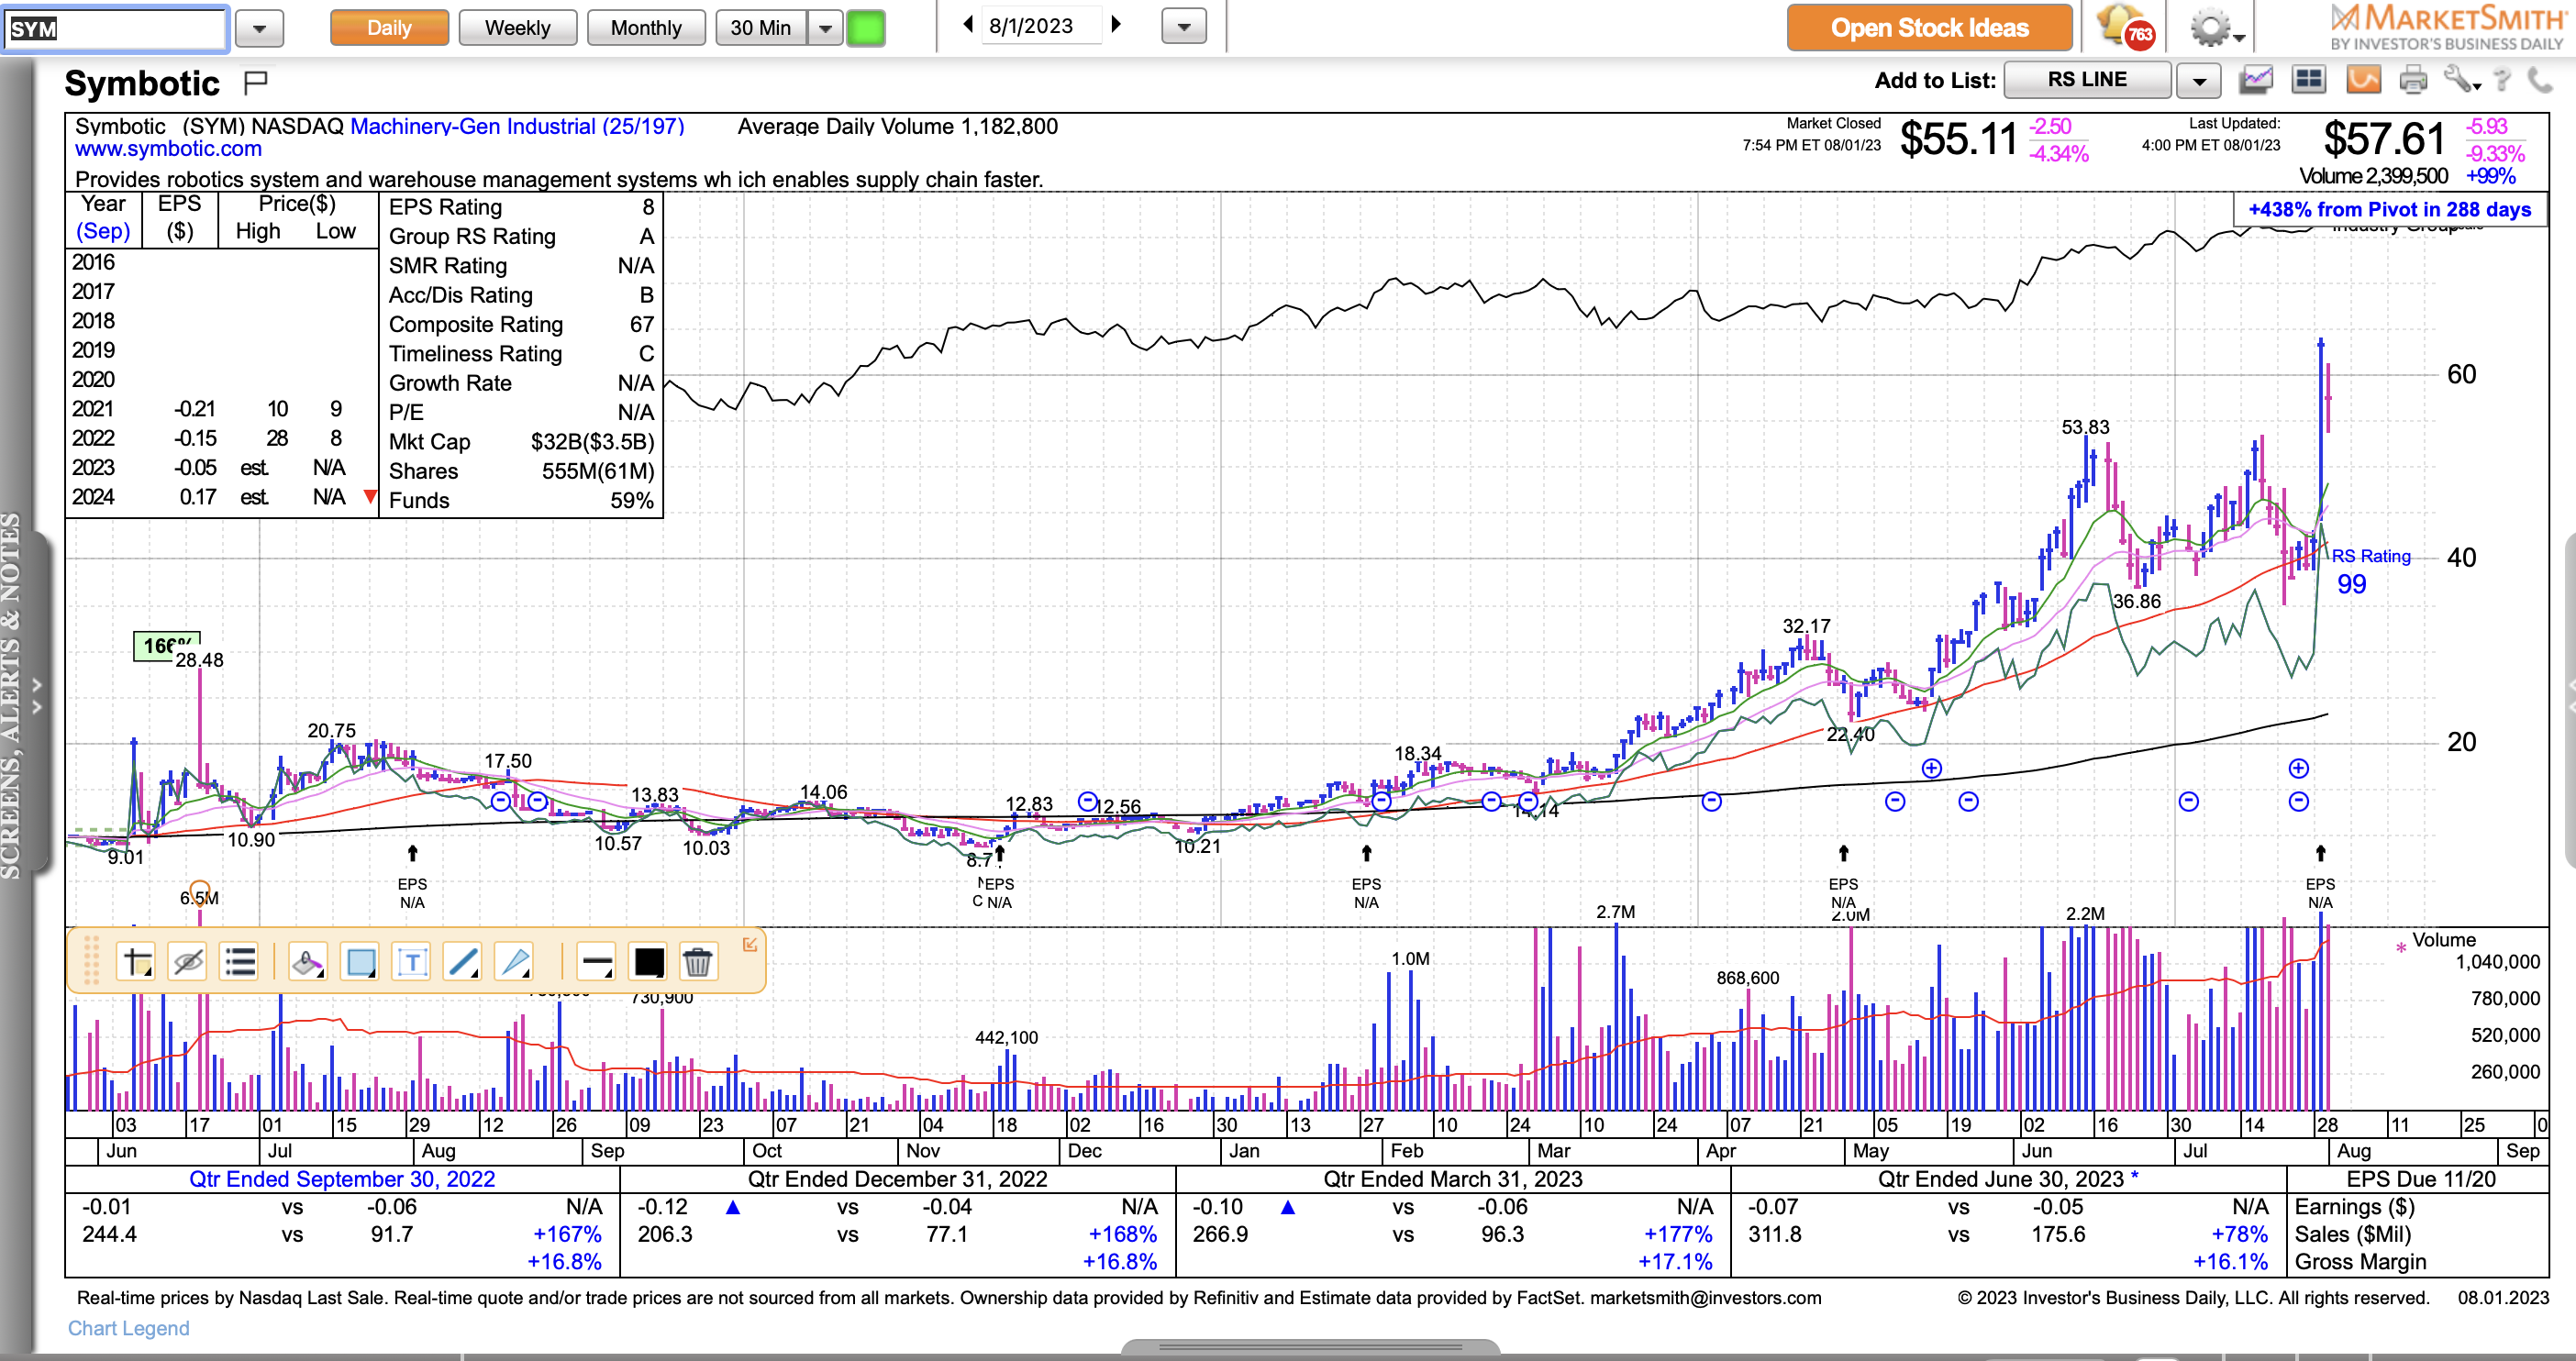The height and width of the screenshot is (1361, 2576).
Task: Open the line thickness selector
Action: pyautogui.click(x=596, y=962)
